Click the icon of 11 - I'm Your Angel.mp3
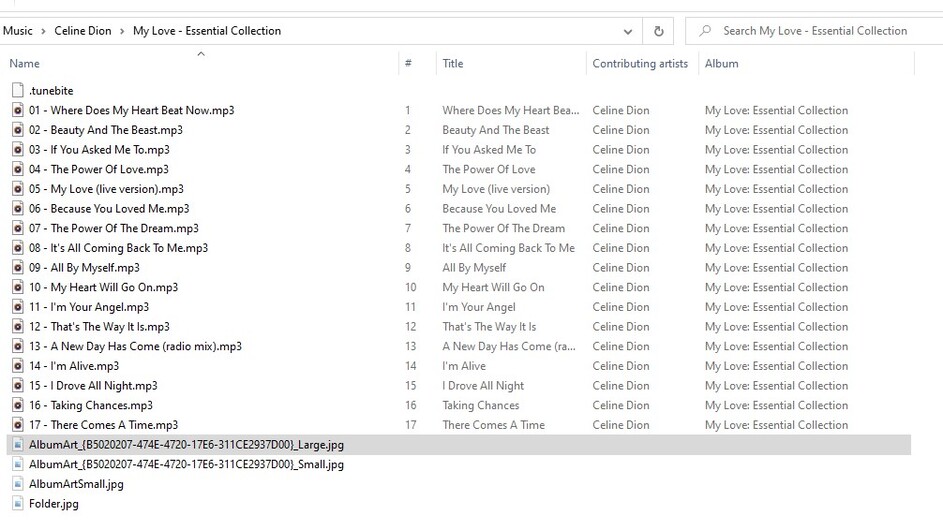The width and height of the screenshot is (943, 530). (x=18, y=307)
